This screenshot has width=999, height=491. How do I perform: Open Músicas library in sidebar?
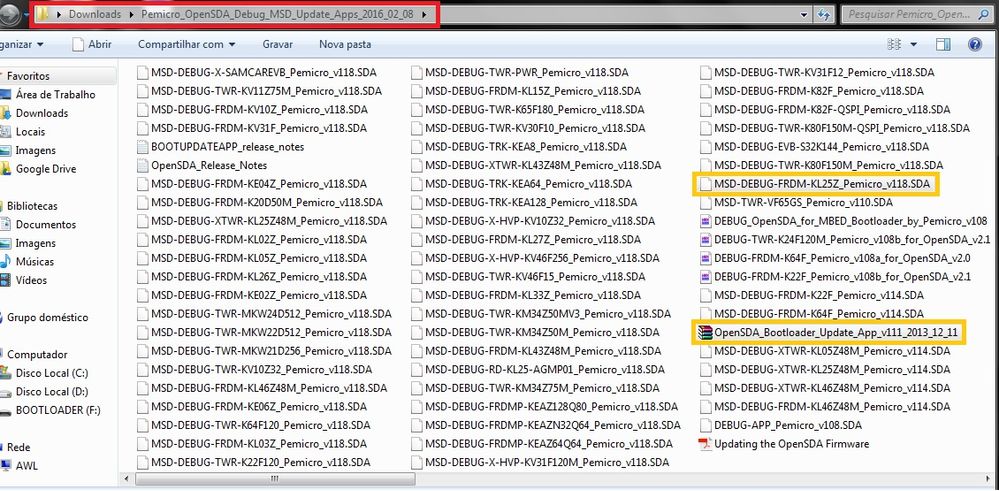34,261
